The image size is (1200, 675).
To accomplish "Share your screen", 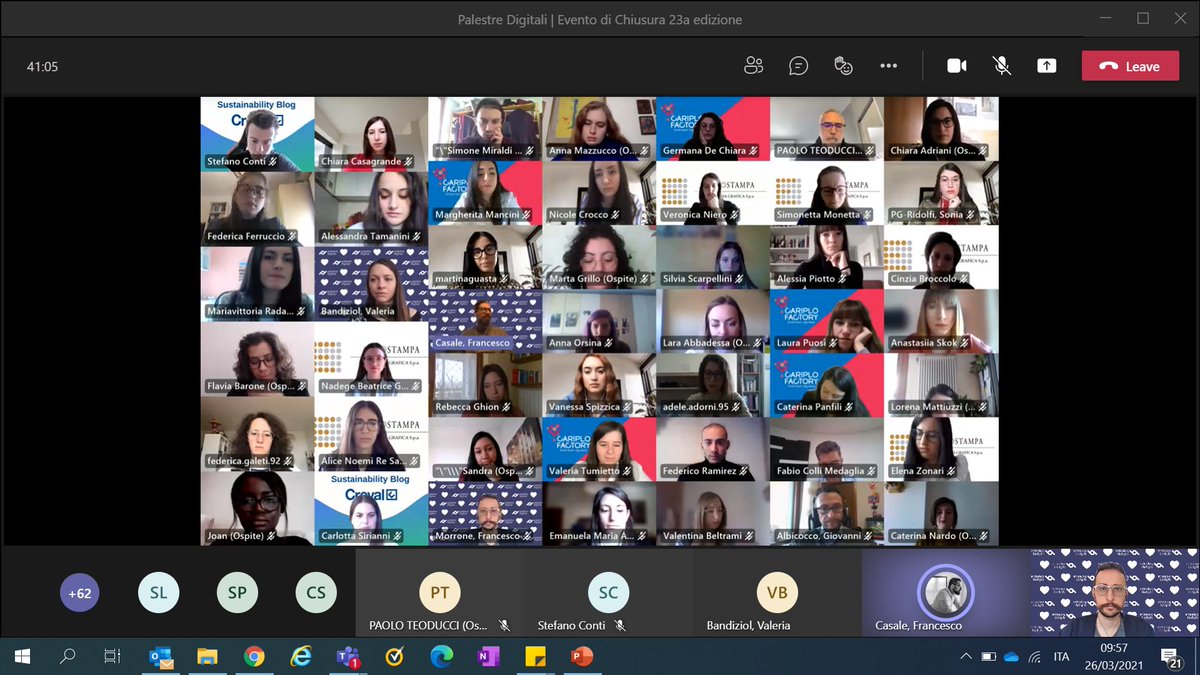I will pos(1046,65).
